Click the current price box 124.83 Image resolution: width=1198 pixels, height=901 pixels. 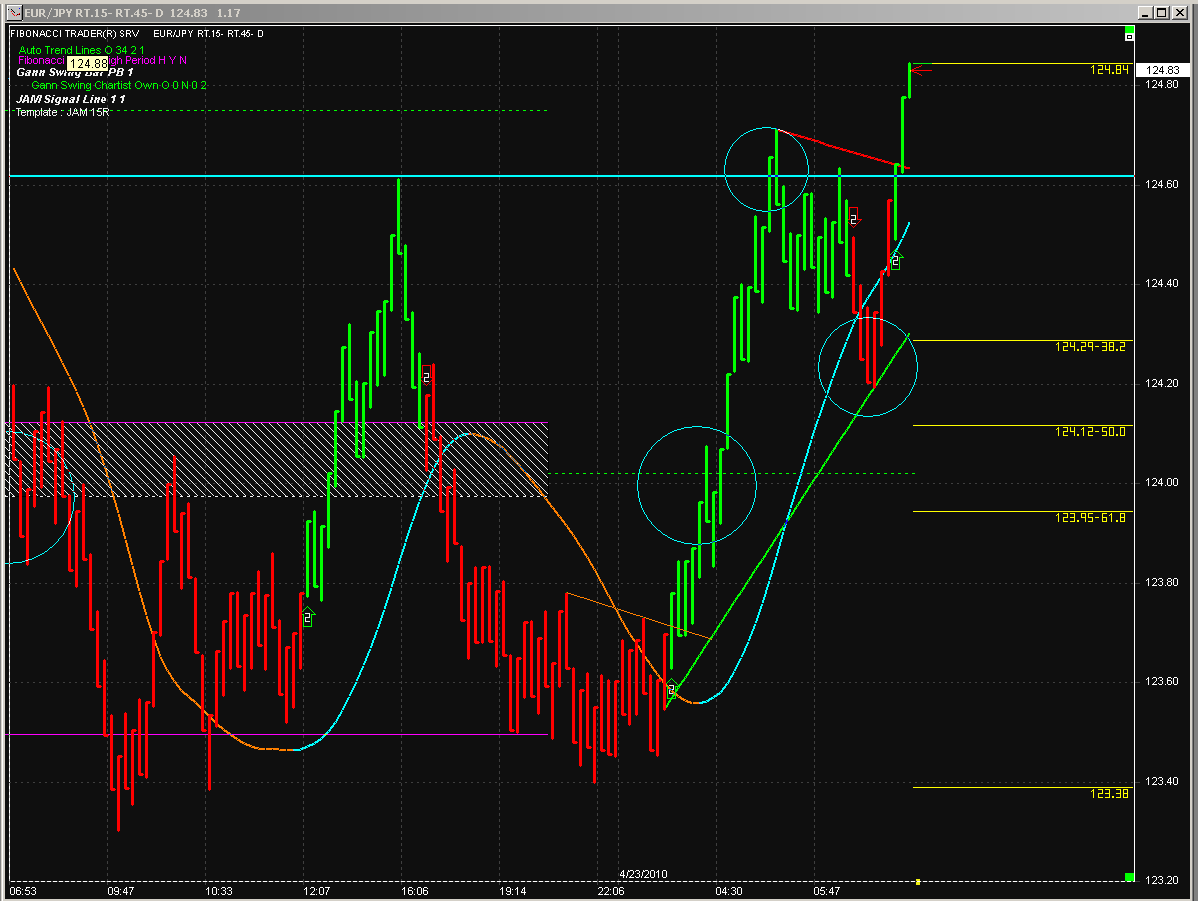tap(1163, 70)
